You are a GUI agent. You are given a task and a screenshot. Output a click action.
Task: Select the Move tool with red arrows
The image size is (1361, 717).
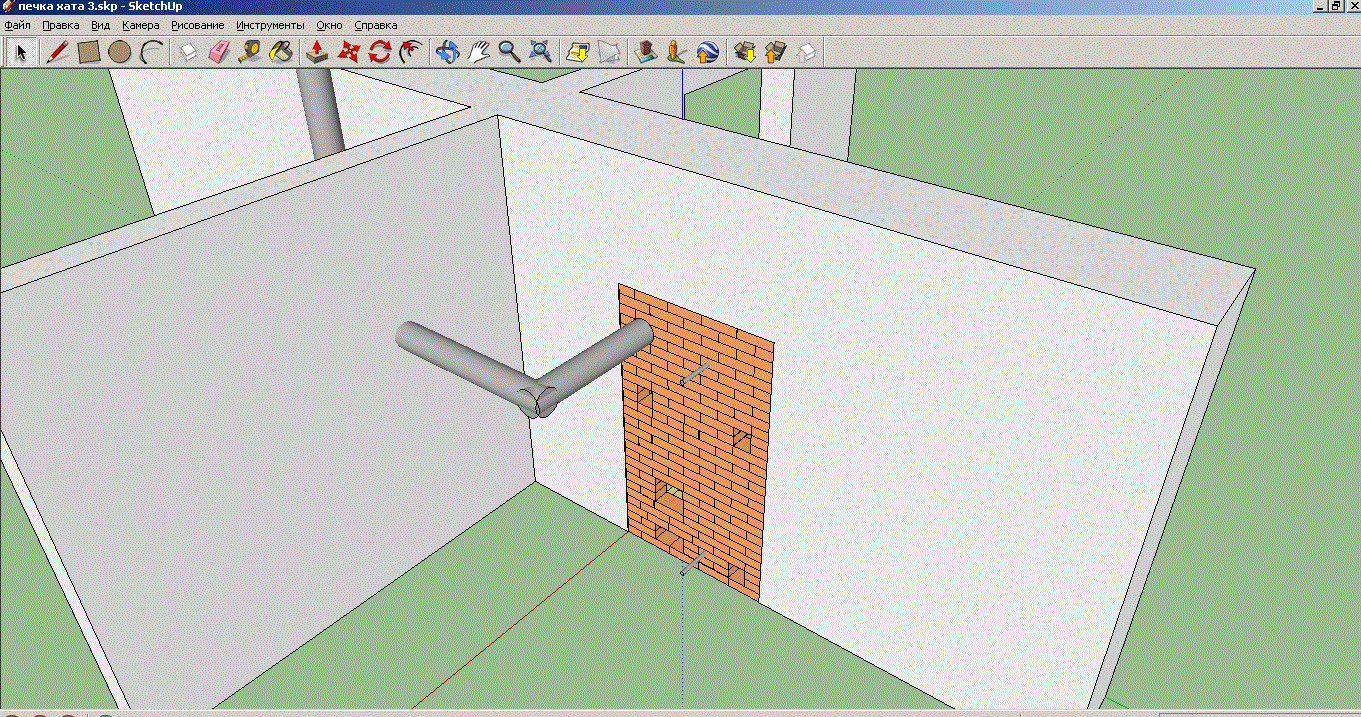(x=348, y=52)
